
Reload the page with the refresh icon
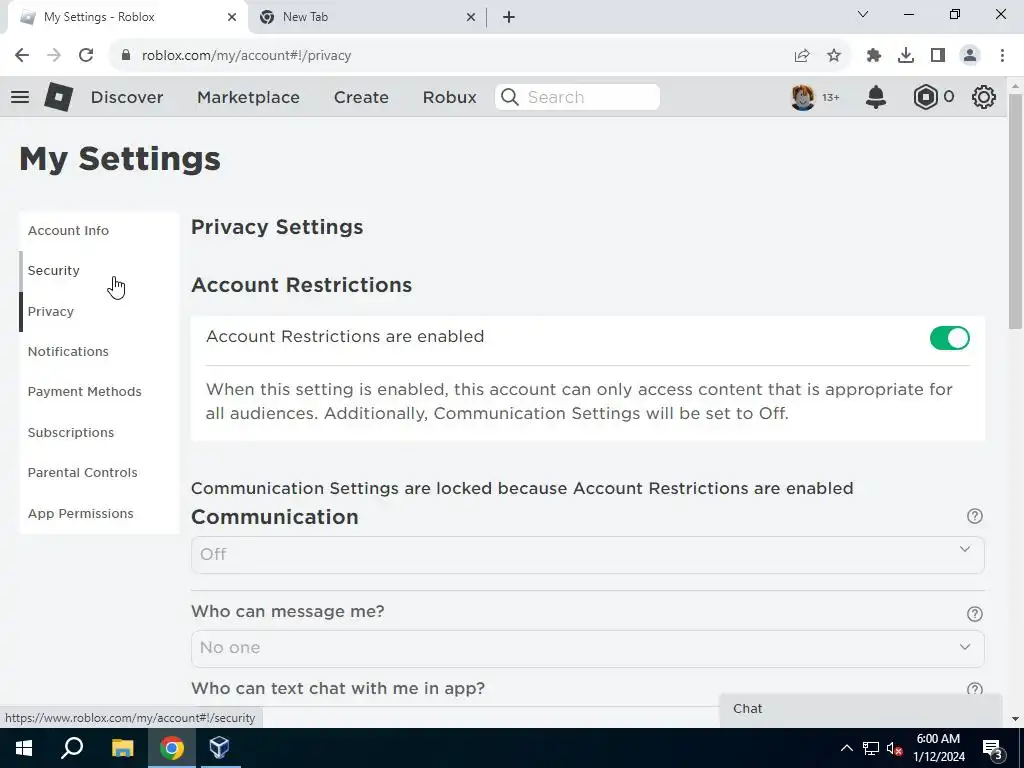86,56
